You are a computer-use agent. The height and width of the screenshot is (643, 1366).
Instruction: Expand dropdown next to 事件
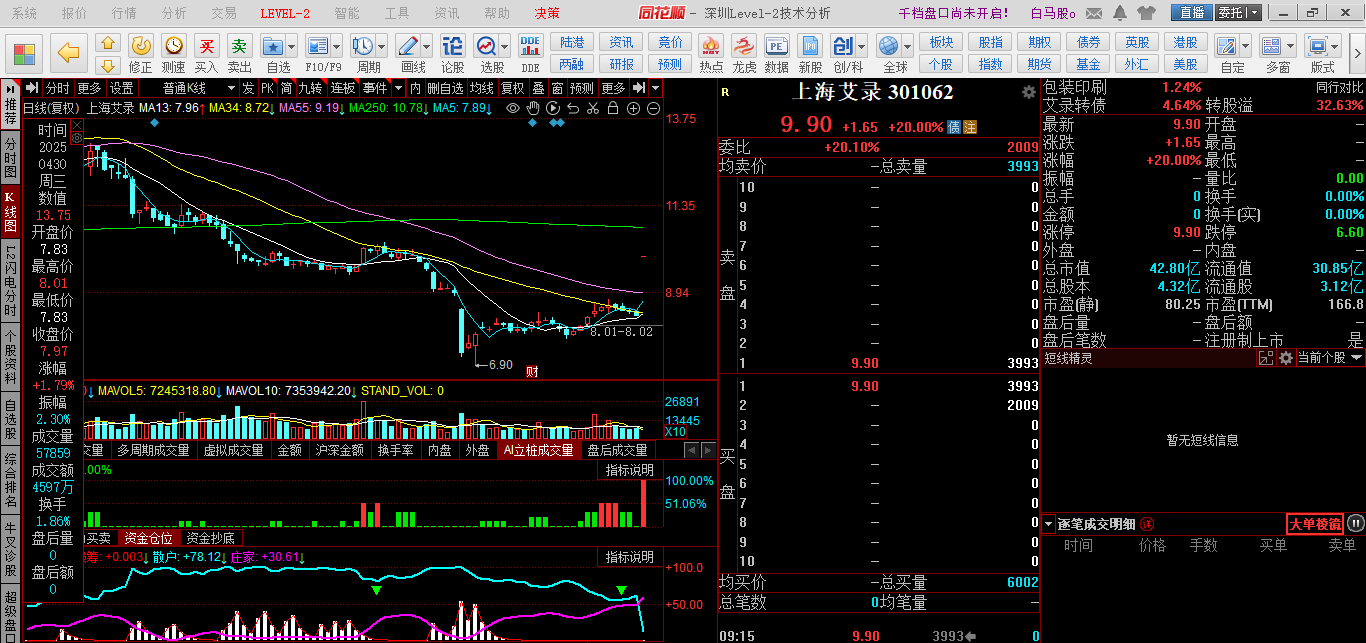click(396, 88)
